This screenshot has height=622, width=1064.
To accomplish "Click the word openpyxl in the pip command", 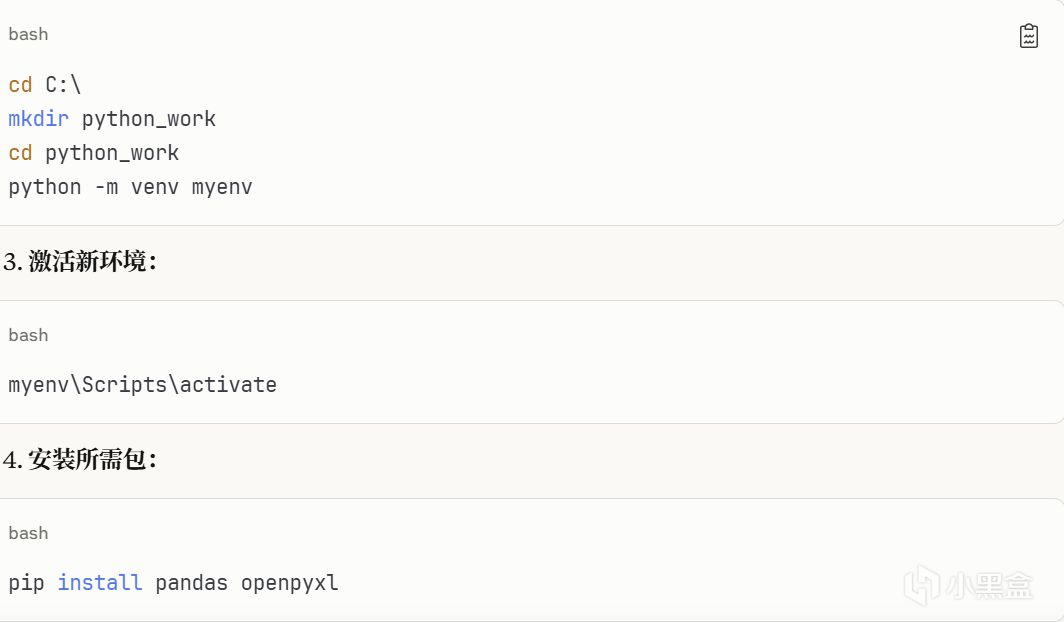I will 290,582.
